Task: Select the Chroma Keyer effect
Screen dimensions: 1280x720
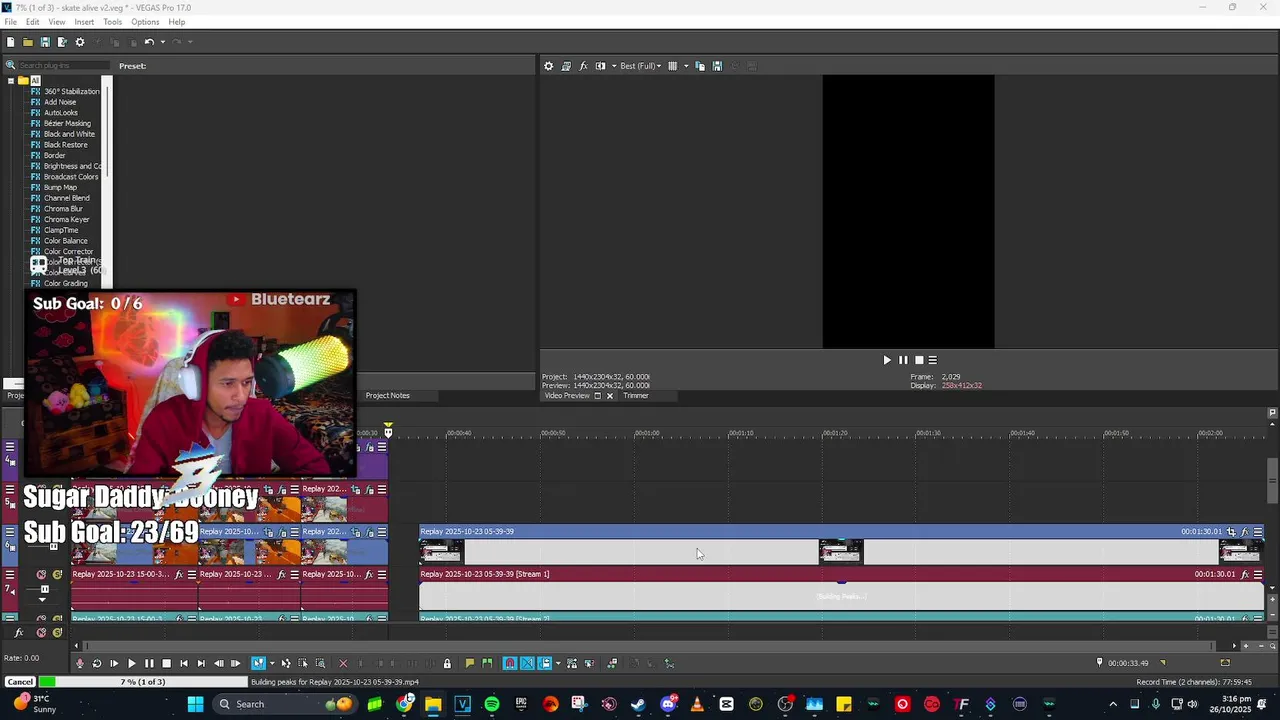Action: (x=66, y=220)
